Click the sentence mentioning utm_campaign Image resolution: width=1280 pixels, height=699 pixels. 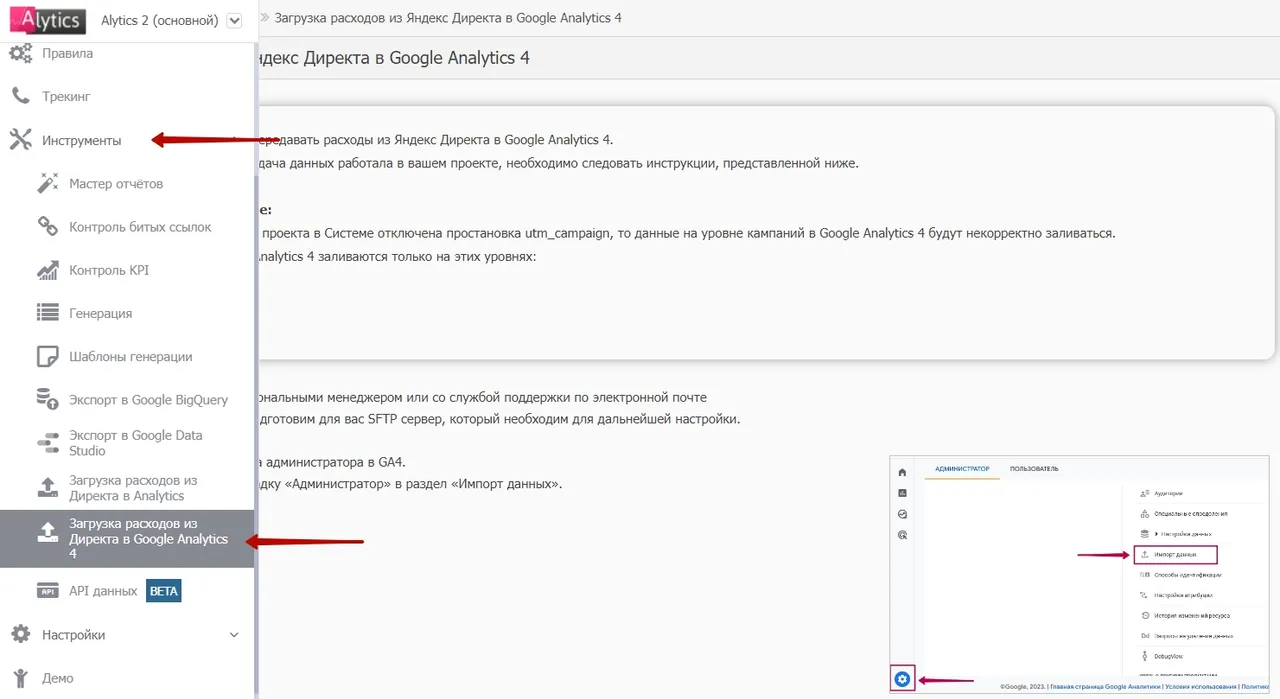(686, 233)
